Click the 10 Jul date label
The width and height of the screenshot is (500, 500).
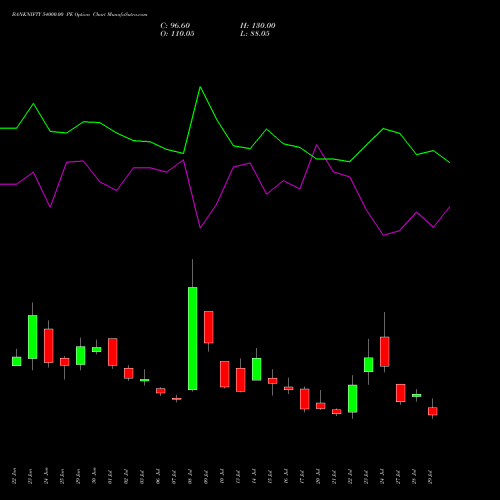pyautogui.click(x=222, y=476)
